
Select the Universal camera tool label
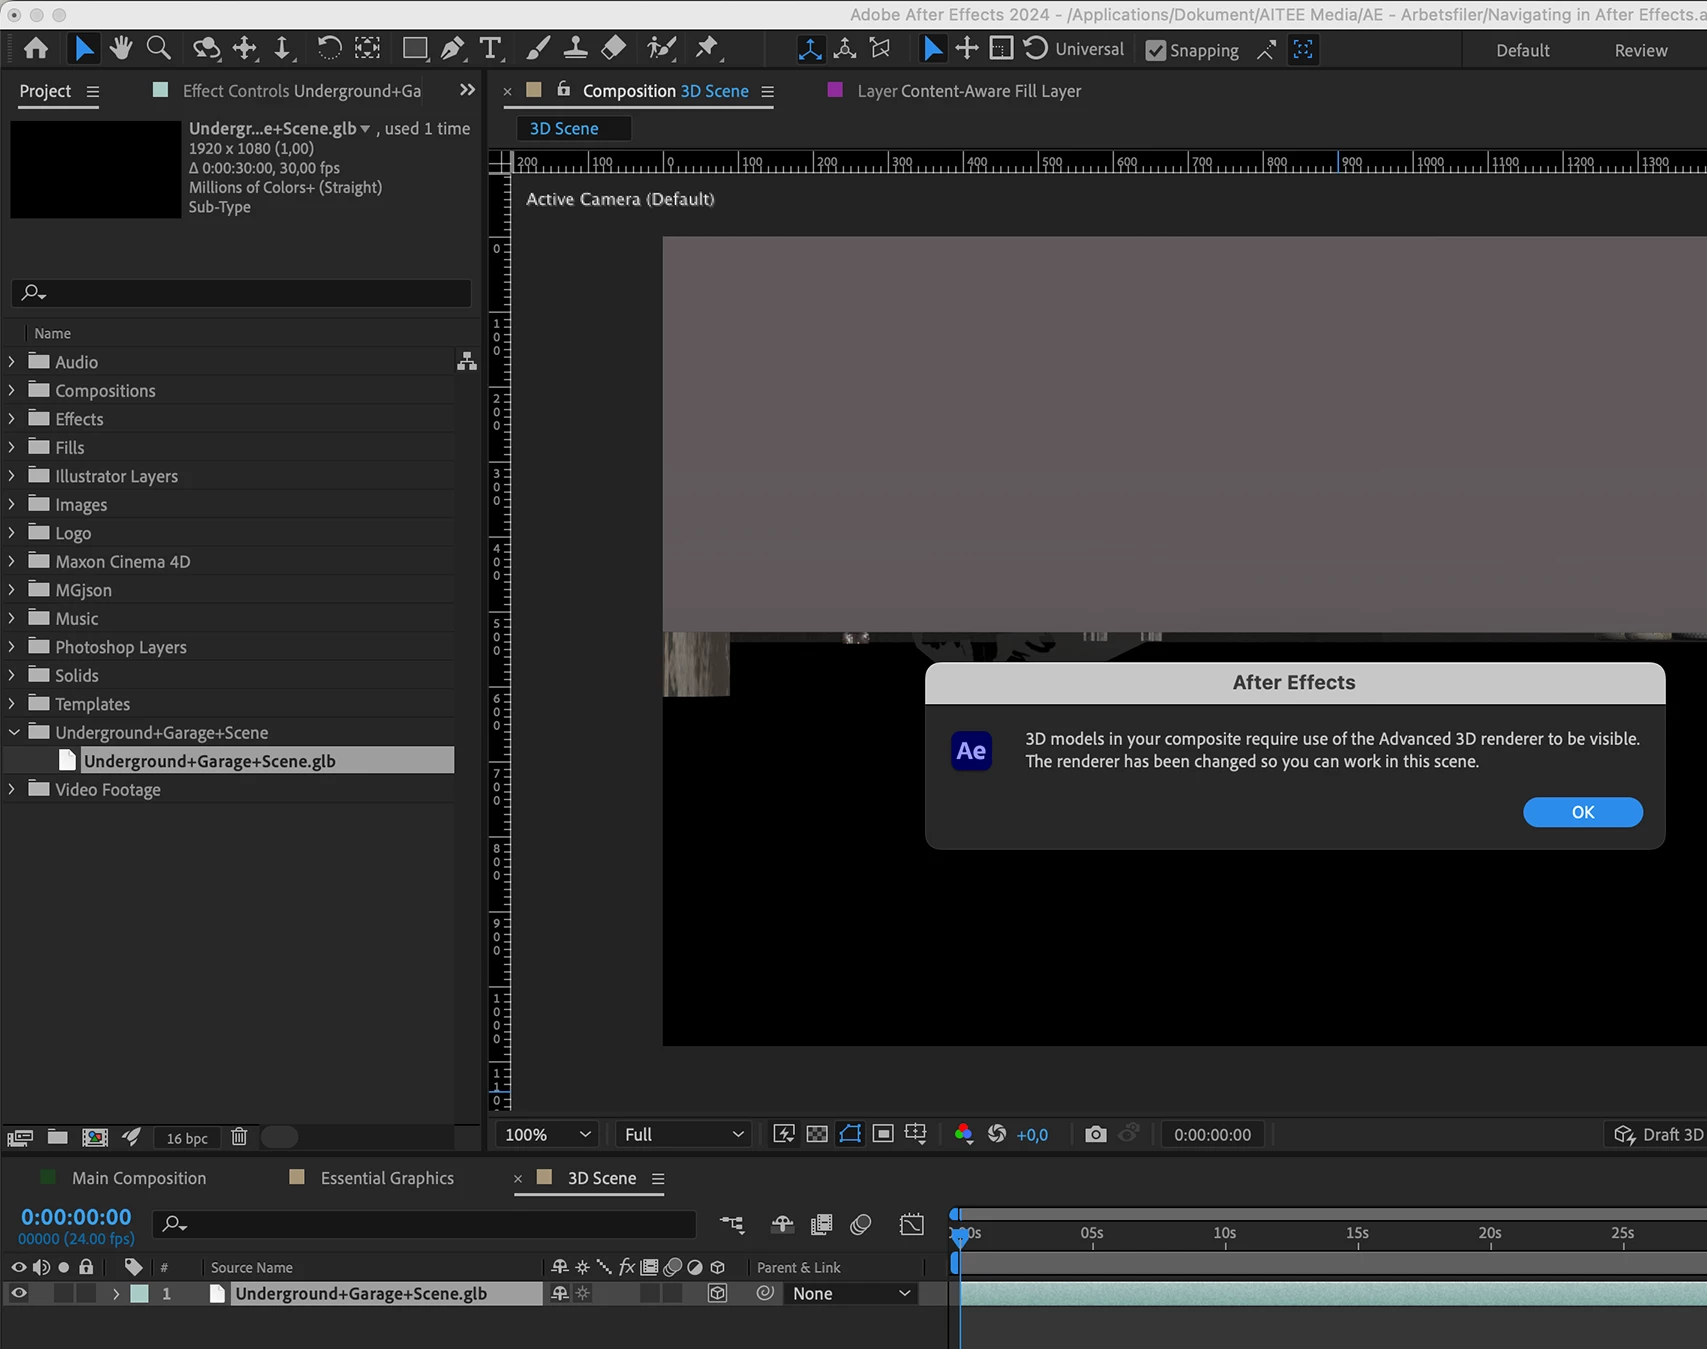1090,49
